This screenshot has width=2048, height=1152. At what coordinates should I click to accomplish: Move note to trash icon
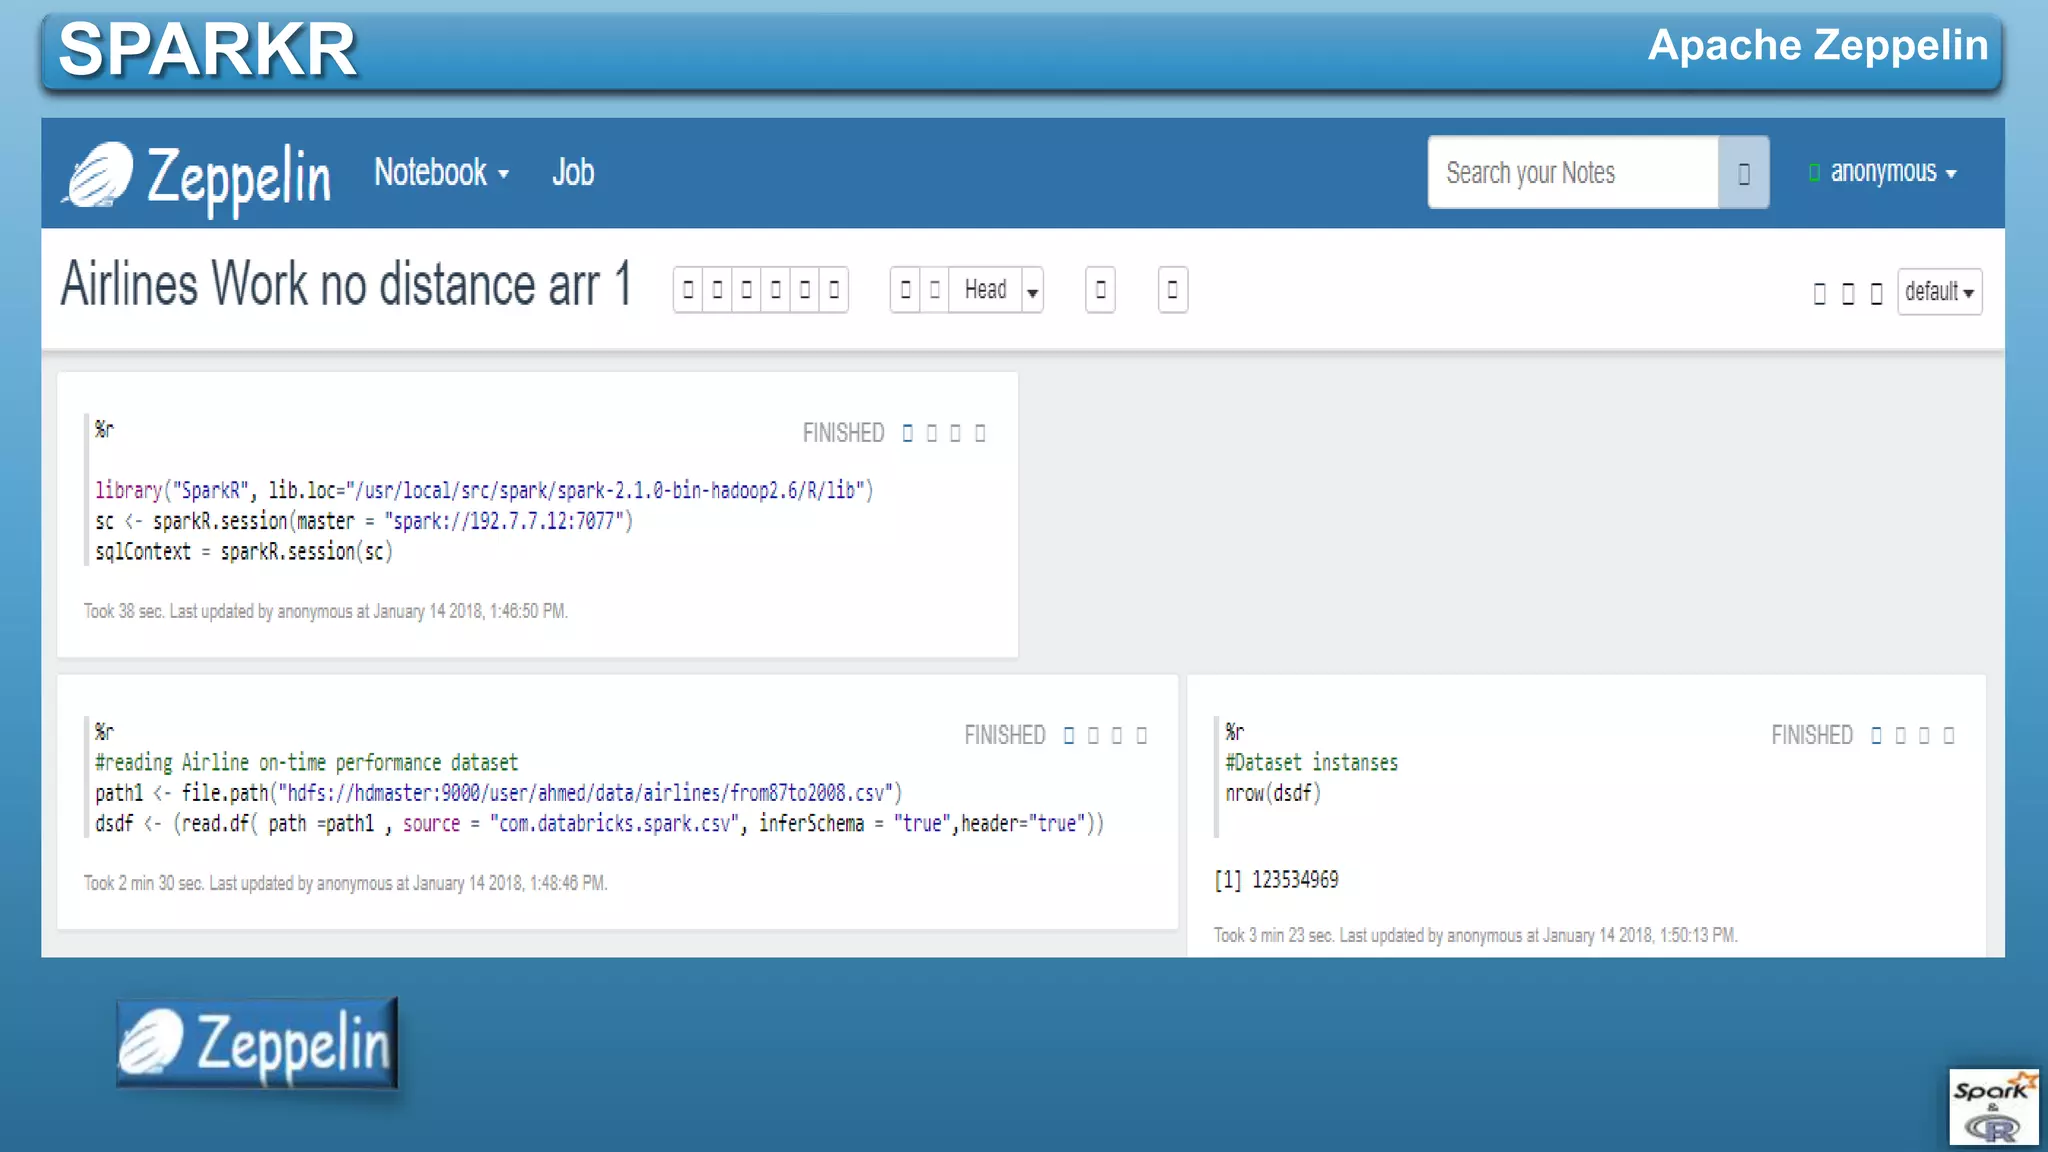1100,290
